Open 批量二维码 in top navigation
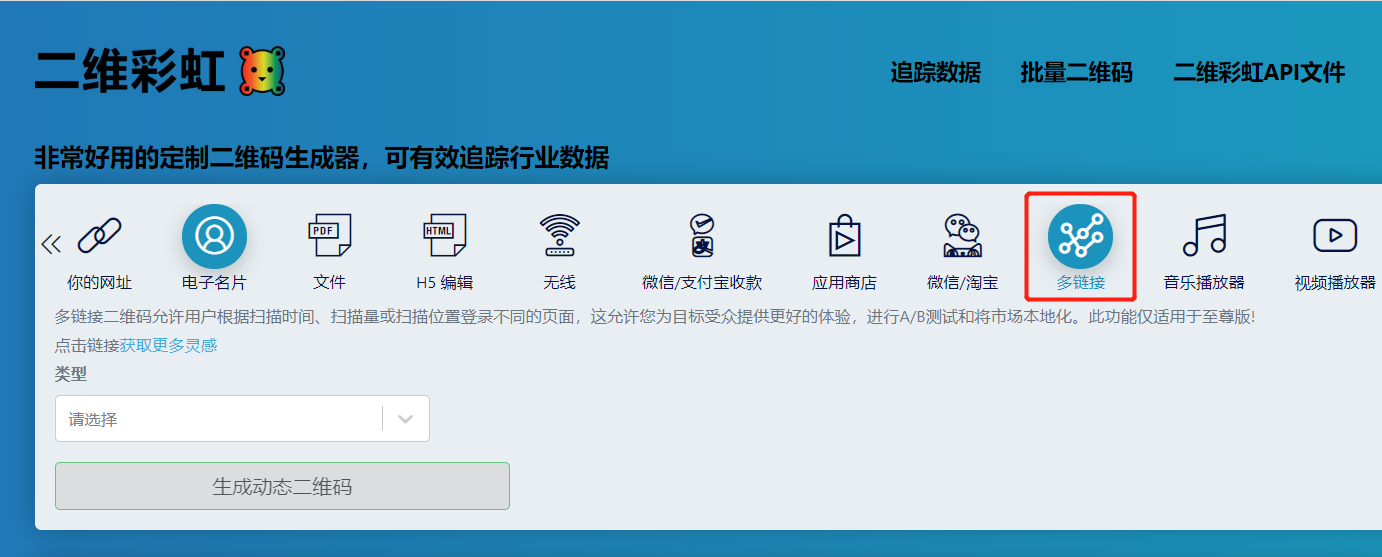 point(1076,72)
